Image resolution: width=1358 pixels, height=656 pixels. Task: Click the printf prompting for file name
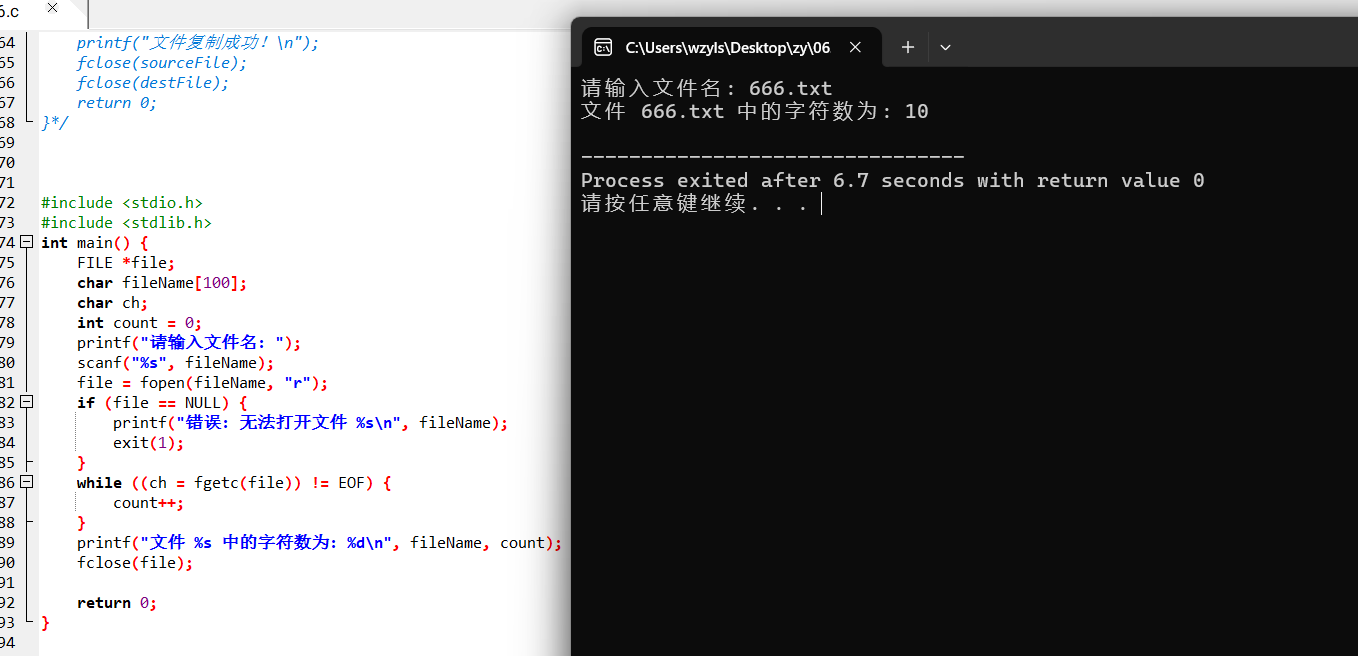tap(189, 342)
